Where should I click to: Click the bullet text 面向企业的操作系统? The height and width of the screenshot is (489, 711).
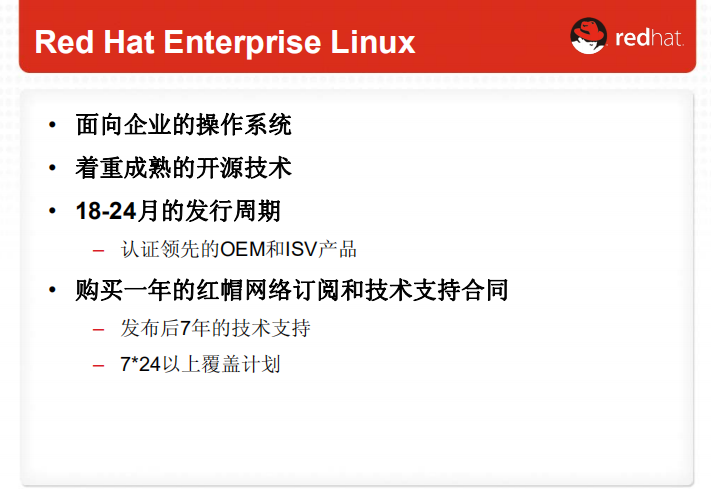[183, 125]
